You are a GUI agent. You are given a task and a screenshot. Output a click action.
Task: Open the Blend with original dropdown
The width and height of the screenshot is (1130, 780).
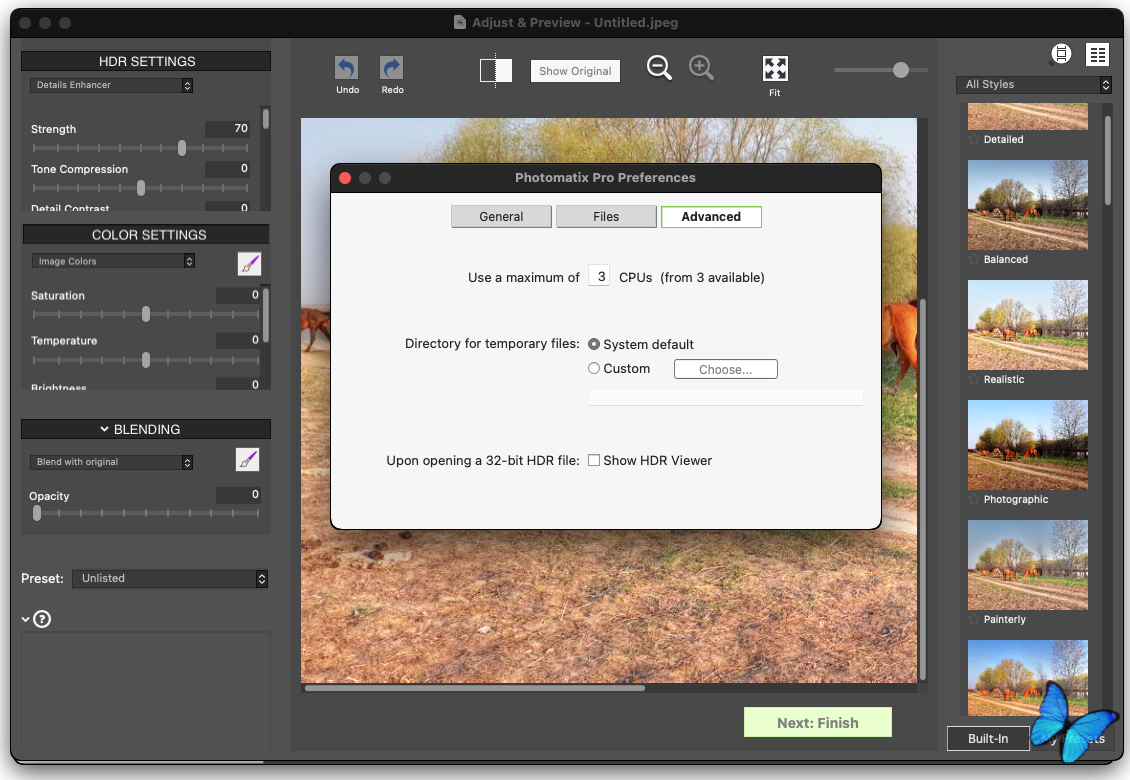[x=111, y=462]
